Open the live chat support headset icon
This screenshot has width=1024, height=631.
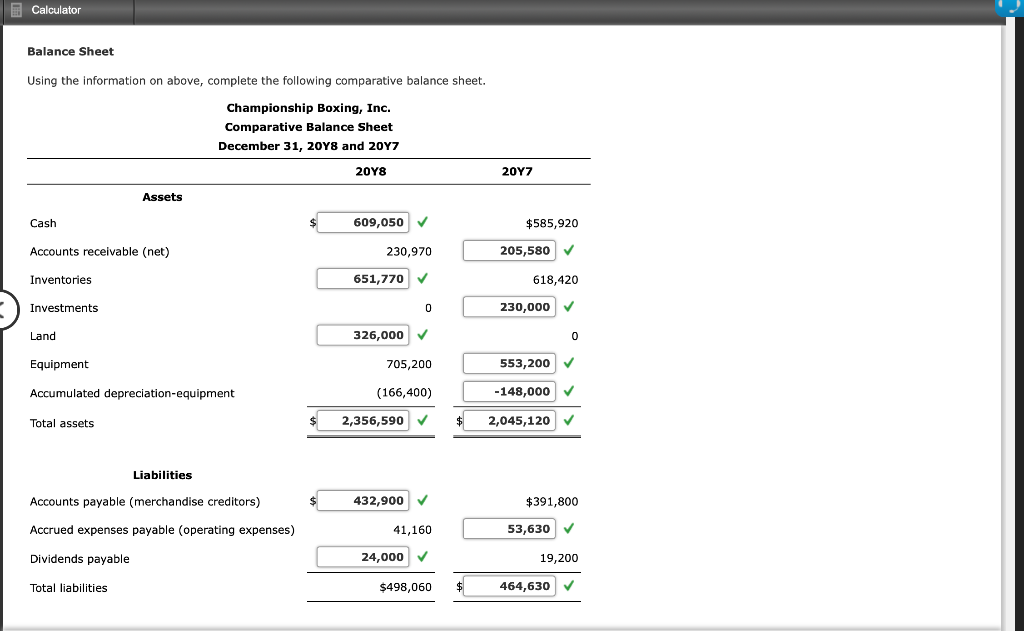click(x=1009, y=8)
